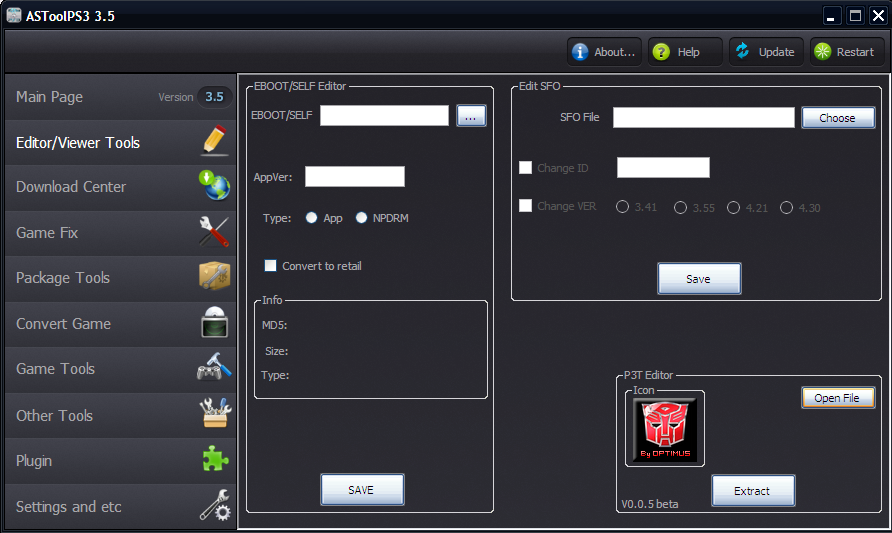Image resolution: width=892 pixels, height=533 pixels.
Task: Enable the Convert to retail checkbox
Action: click(x=271, y=266)
